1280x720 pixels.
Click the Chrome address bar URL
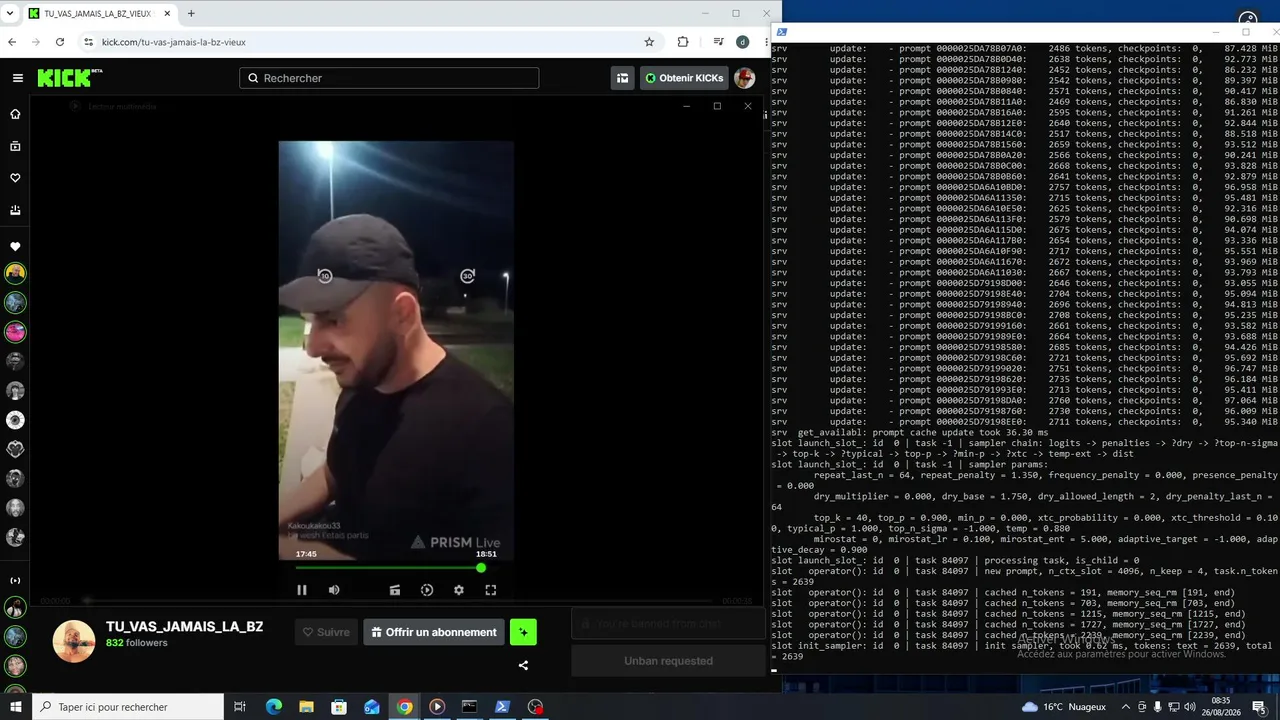(x=174, y=42)
